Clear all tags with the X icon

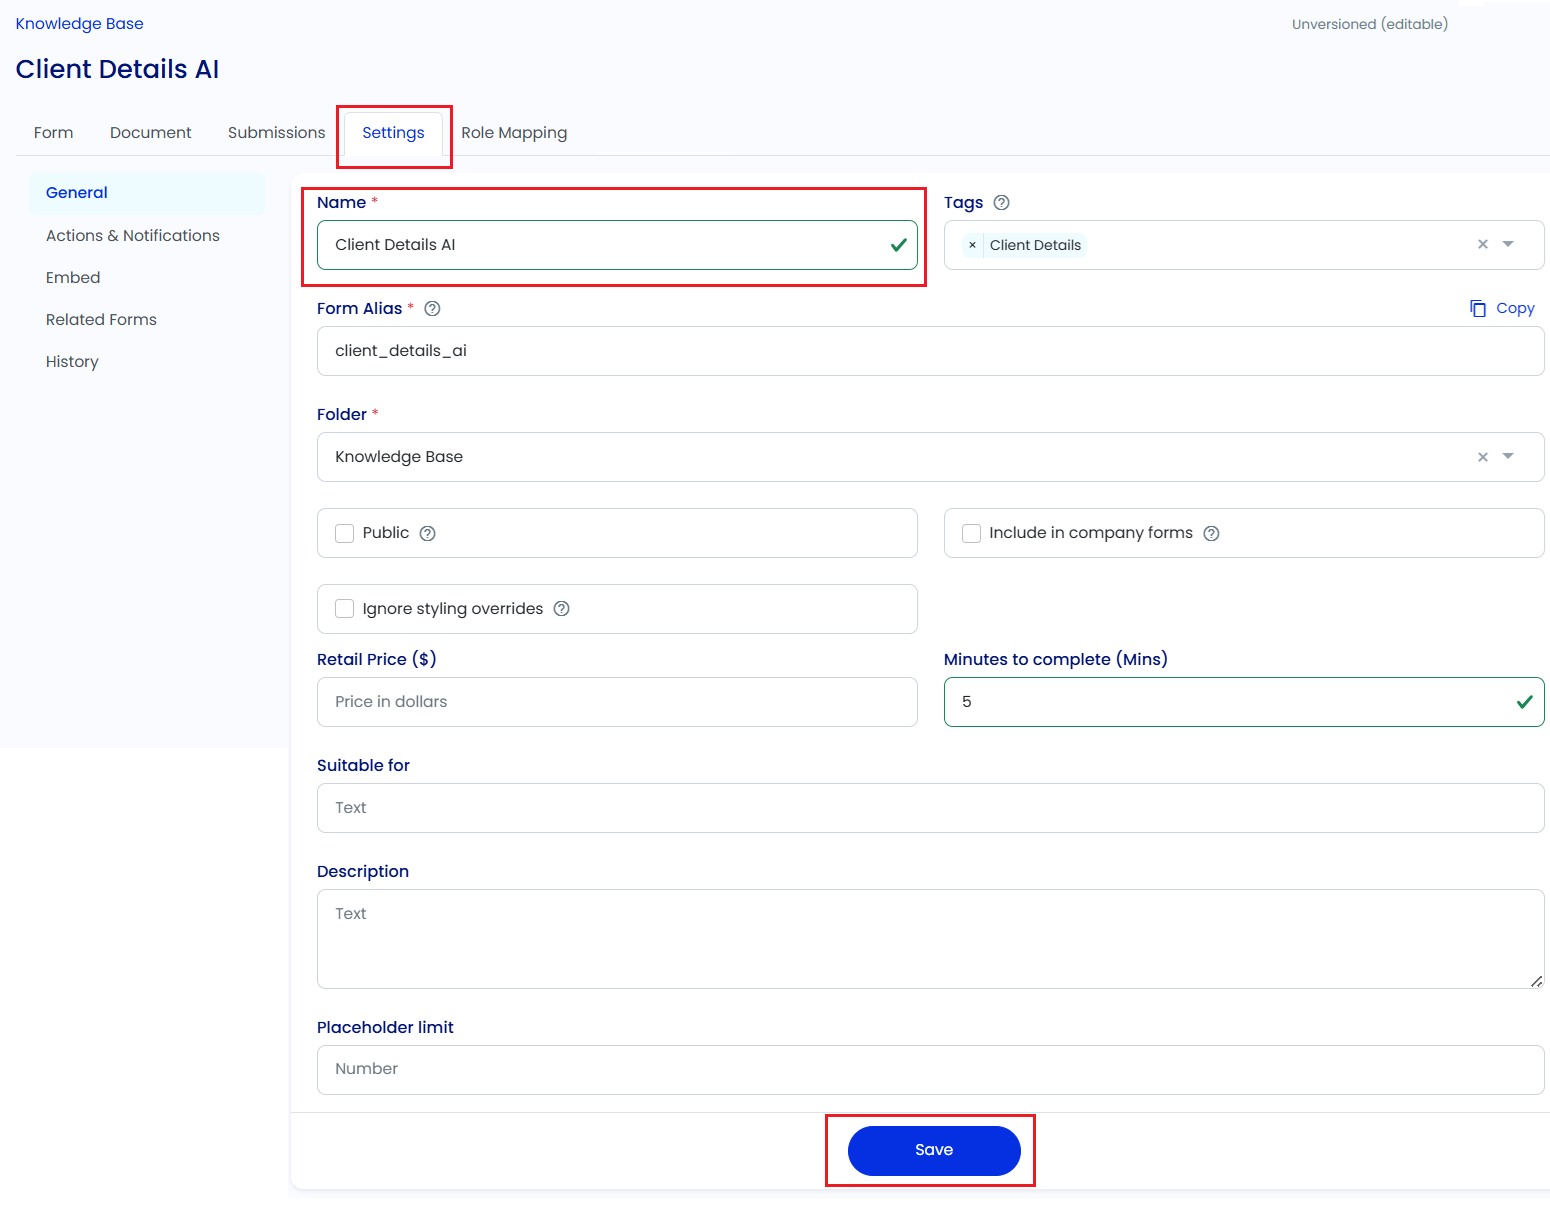[x=1483, y=245]
